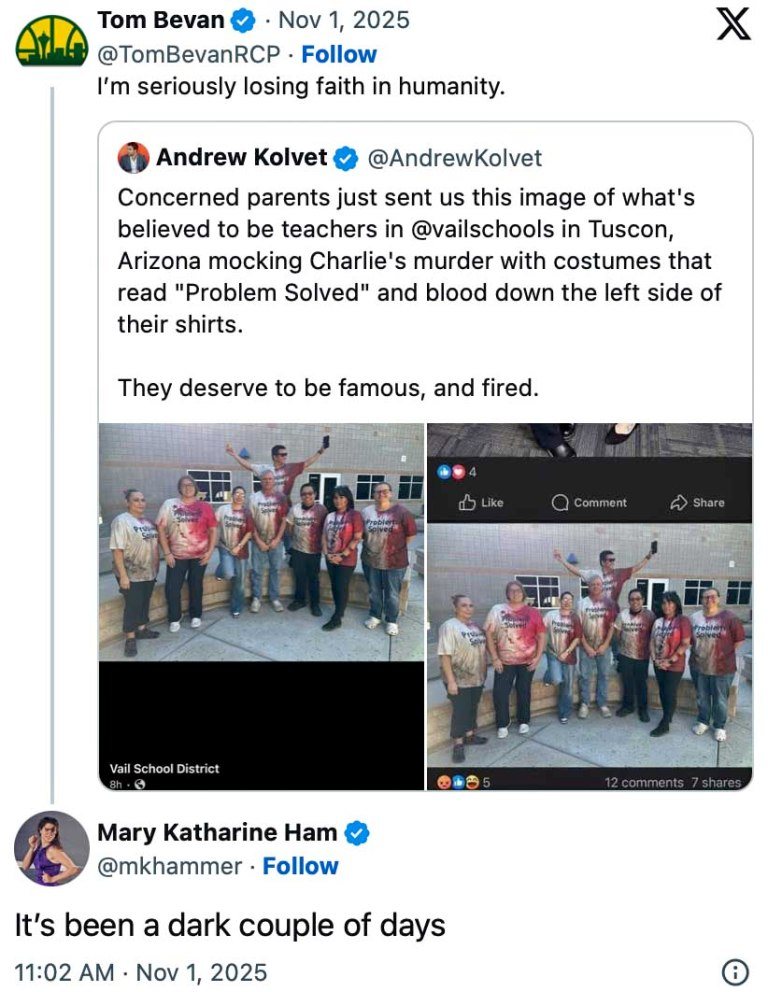Open Andrew Kolvet's display name
Image resolution: width=768 pixels, height=992 pixels.
[x=242, y=158]
